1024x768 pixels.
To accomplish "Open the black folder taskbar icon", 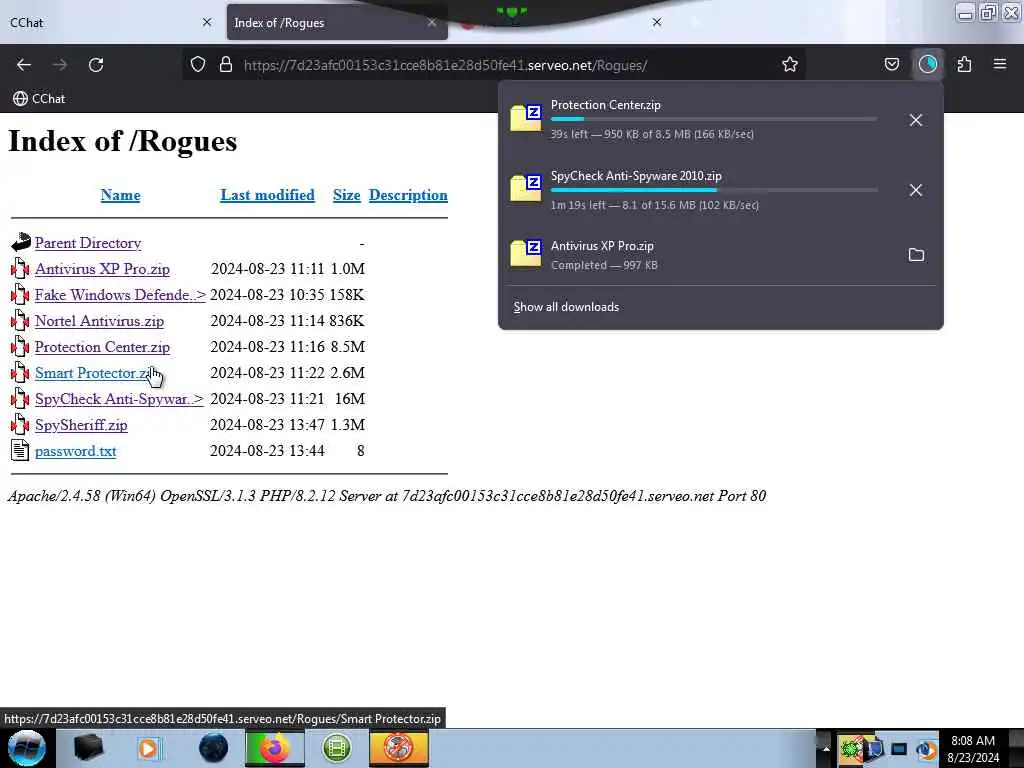I will coord(88,748).
